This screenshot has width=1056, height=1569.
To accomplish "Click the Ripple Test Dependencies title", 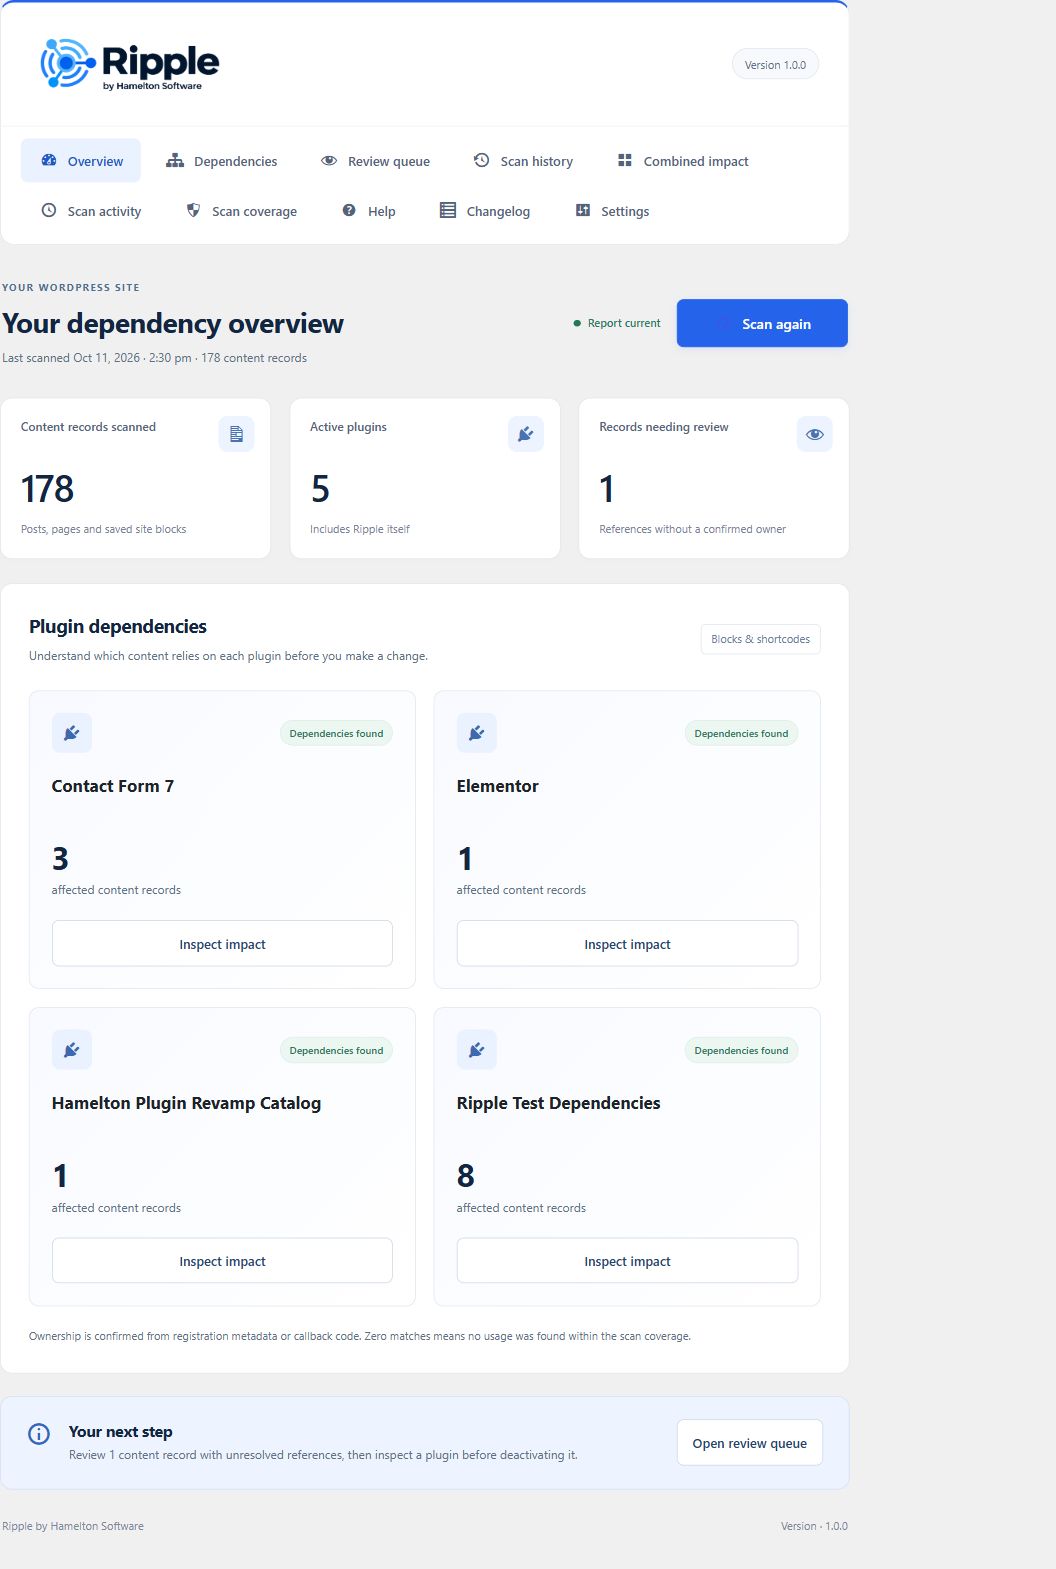I will (x=559, y=1103).
